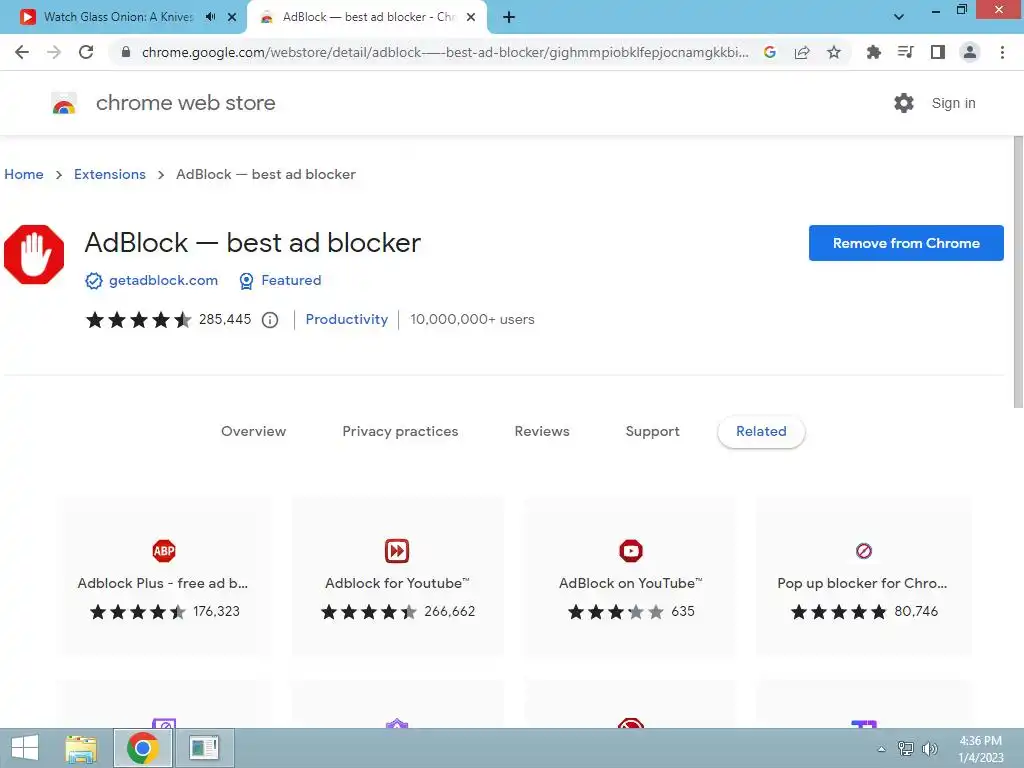
Task: Switch to the Privacy practices tab
Action: point(400,432)
